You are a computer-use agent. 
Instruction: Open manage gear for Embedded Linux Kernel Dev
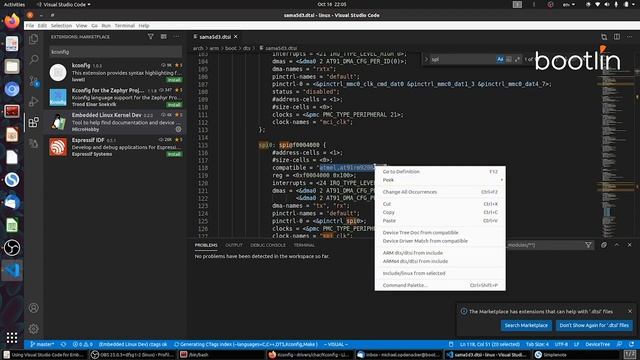pos(178,129)
